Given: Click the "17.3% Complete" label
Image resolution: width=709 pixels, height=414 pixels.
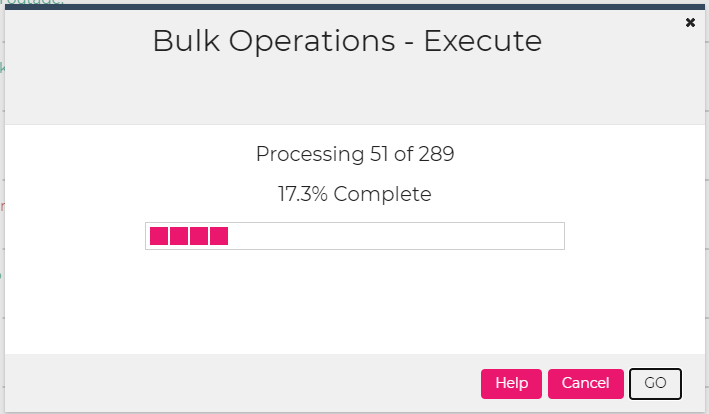Looking at the screenshot, I should click(355, 194).
